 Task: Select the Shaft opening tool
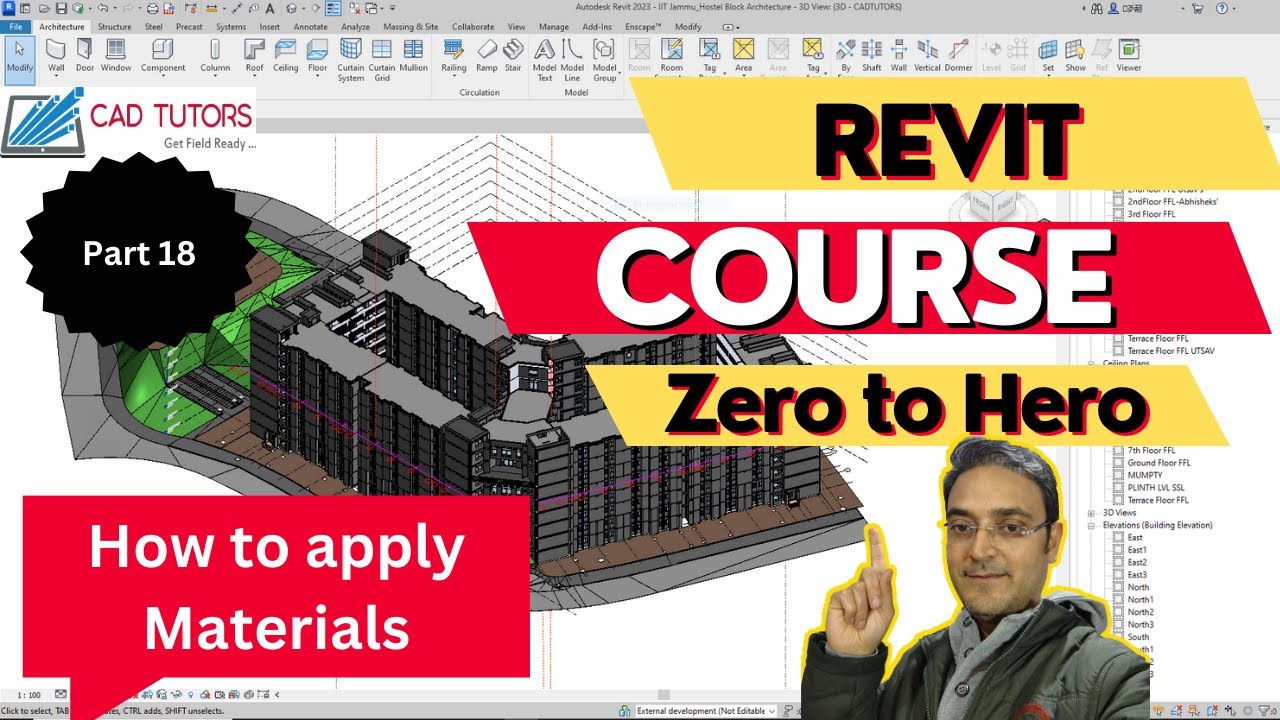click(872, 56)
